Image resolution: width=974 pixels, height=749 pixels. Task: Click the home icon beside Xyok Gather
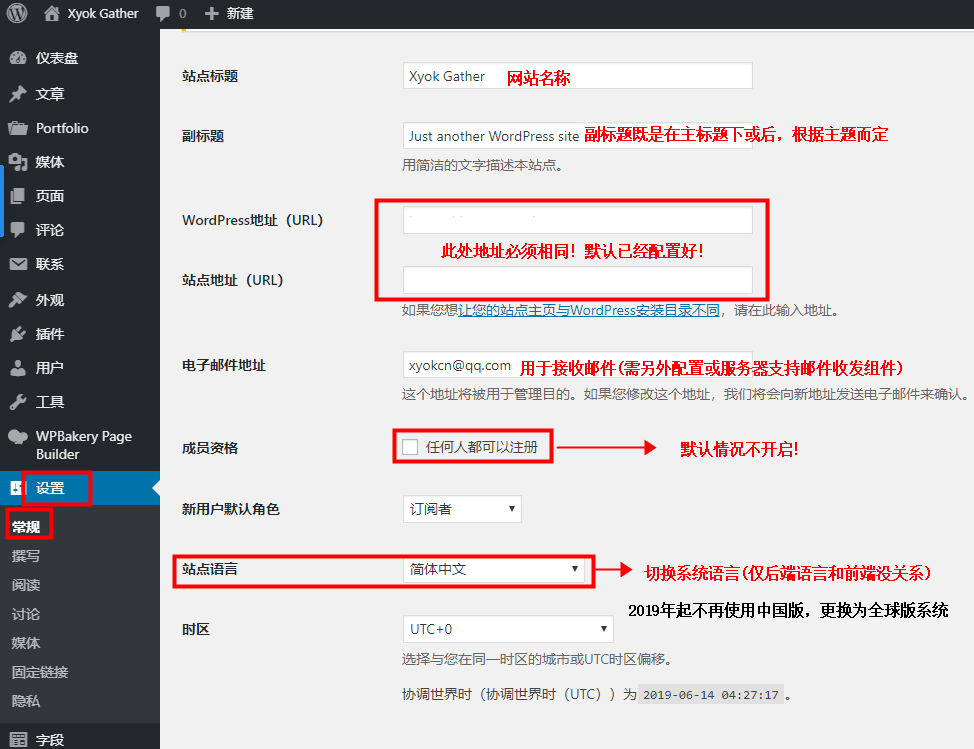coord(52,13)
